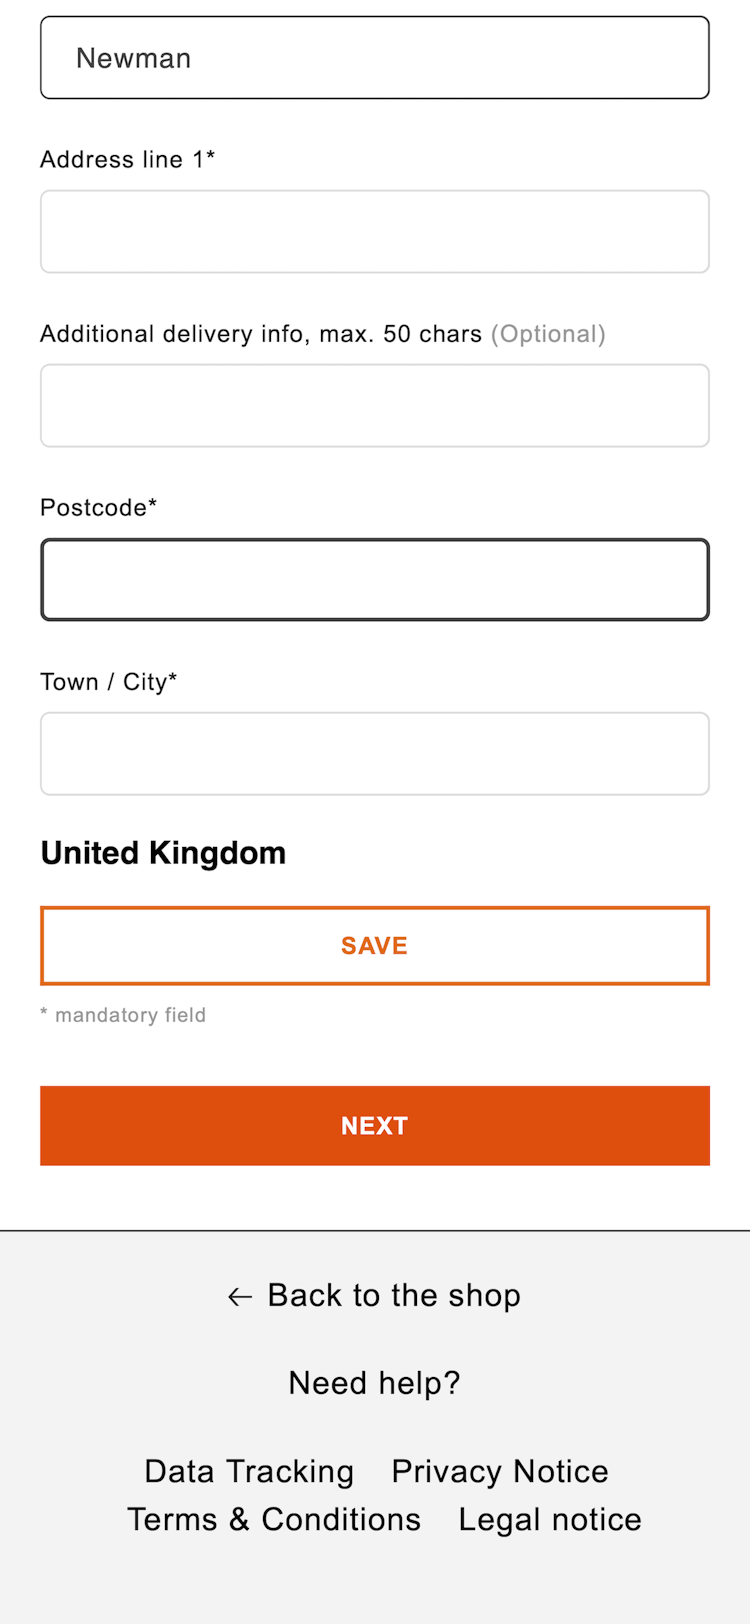Open Terms & Conditions
750x1624 pixels.
(274, 1519)
